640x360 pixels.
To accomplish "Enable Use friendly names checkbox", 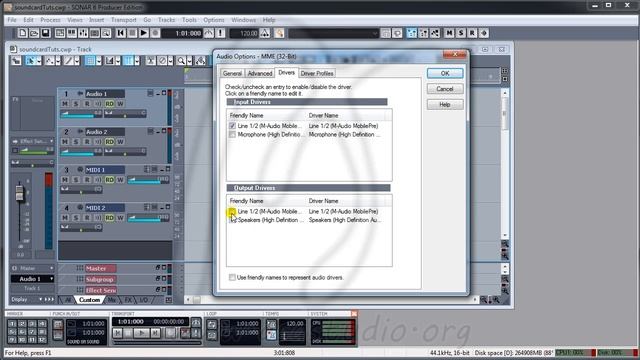I will [232, 278].
